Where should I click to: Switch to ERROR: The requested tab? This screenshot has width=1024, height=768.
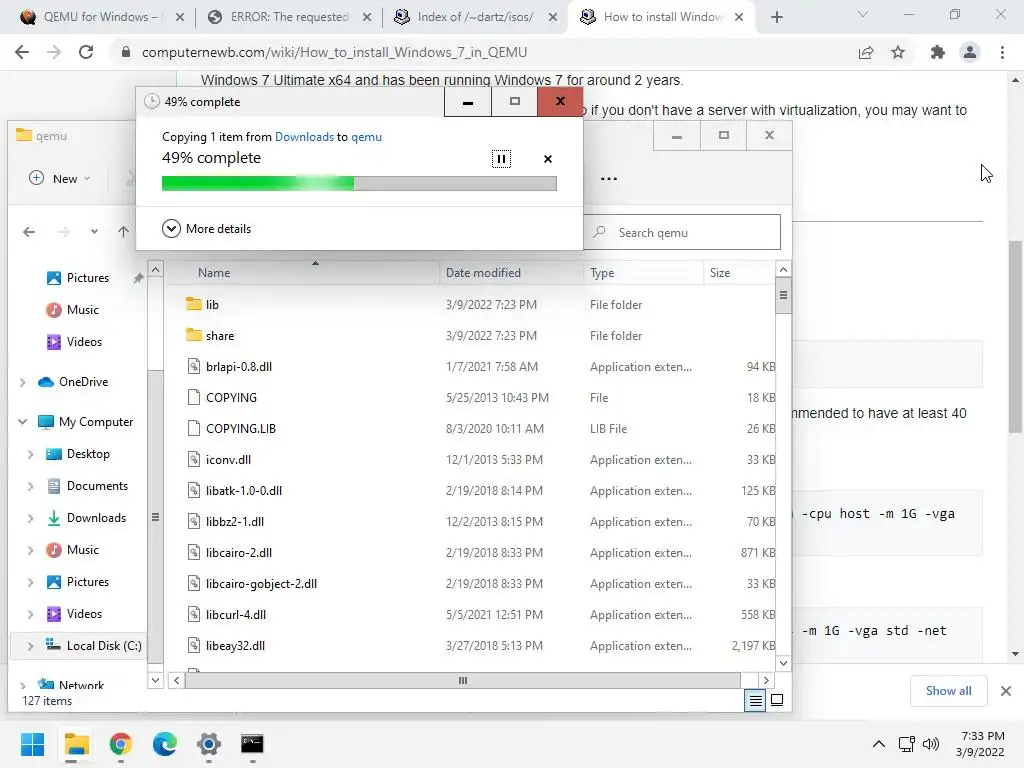[x=290, y=17]
